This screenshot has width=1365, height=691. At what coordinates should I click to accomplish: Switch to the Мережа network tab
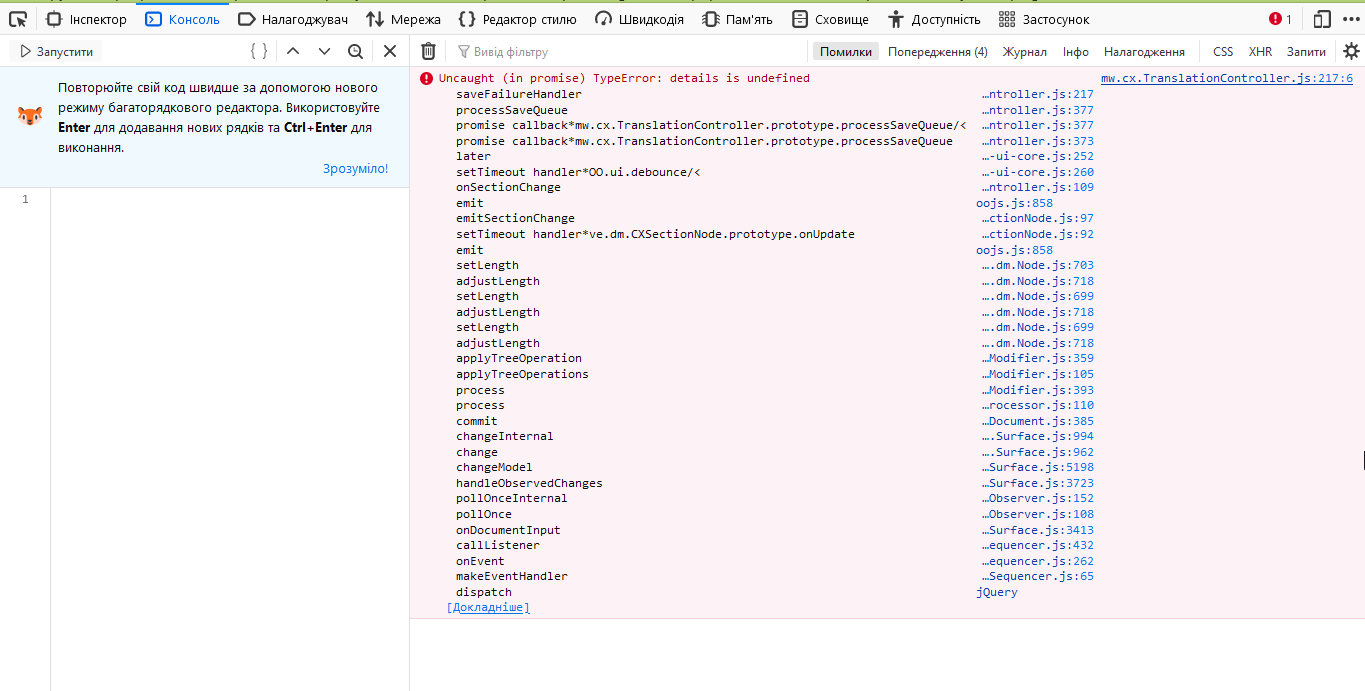coord(403,19)
